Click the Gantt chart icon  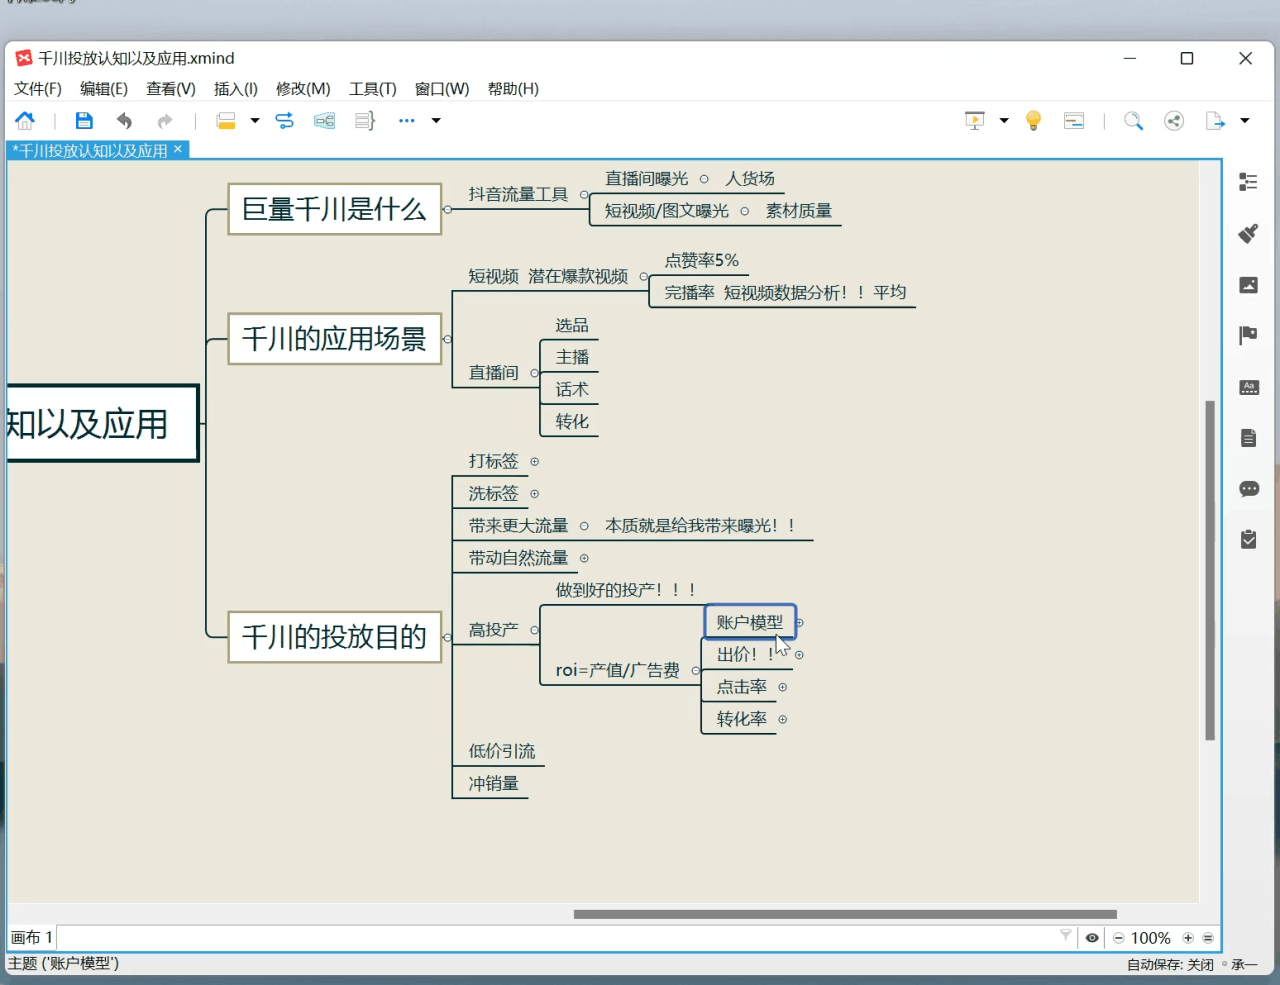pos(1074,121)
